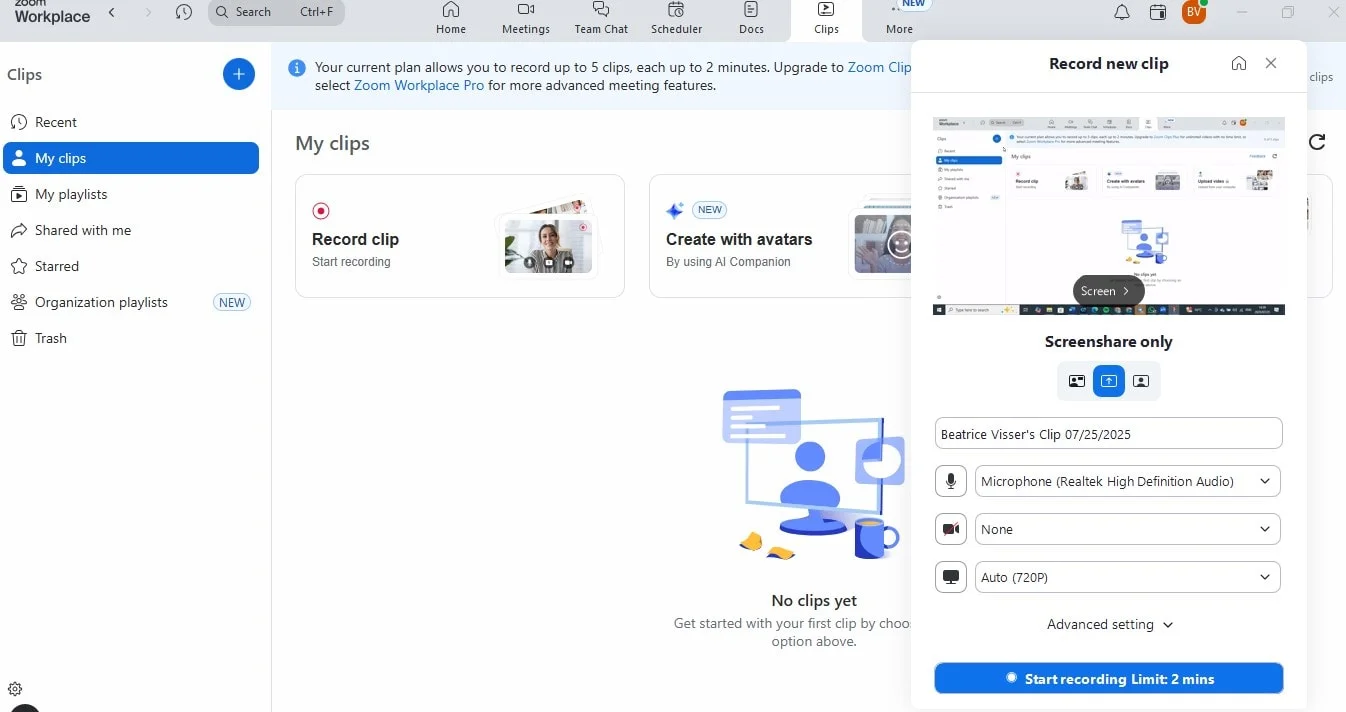Image resolution: width=1346 pixels, height=712 pixels.
Task: Select screen and camera recording mode
Action: 1077,381
